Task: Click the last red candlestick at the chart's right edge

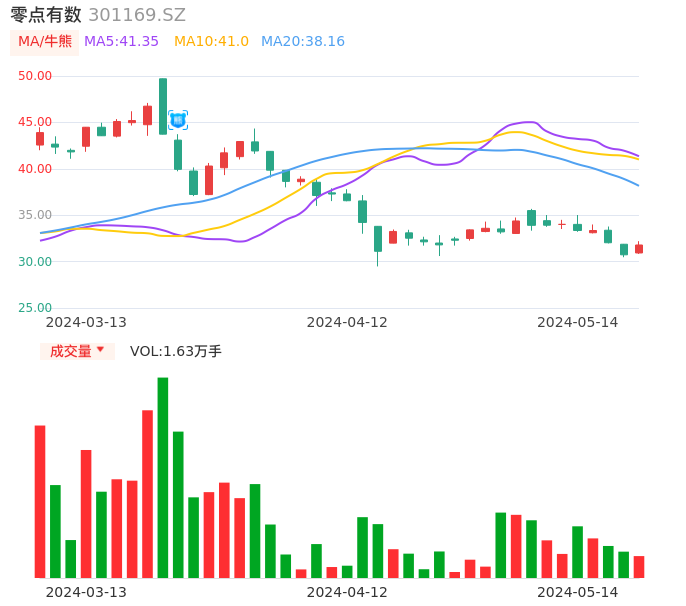Action: (x=639, y=248)
